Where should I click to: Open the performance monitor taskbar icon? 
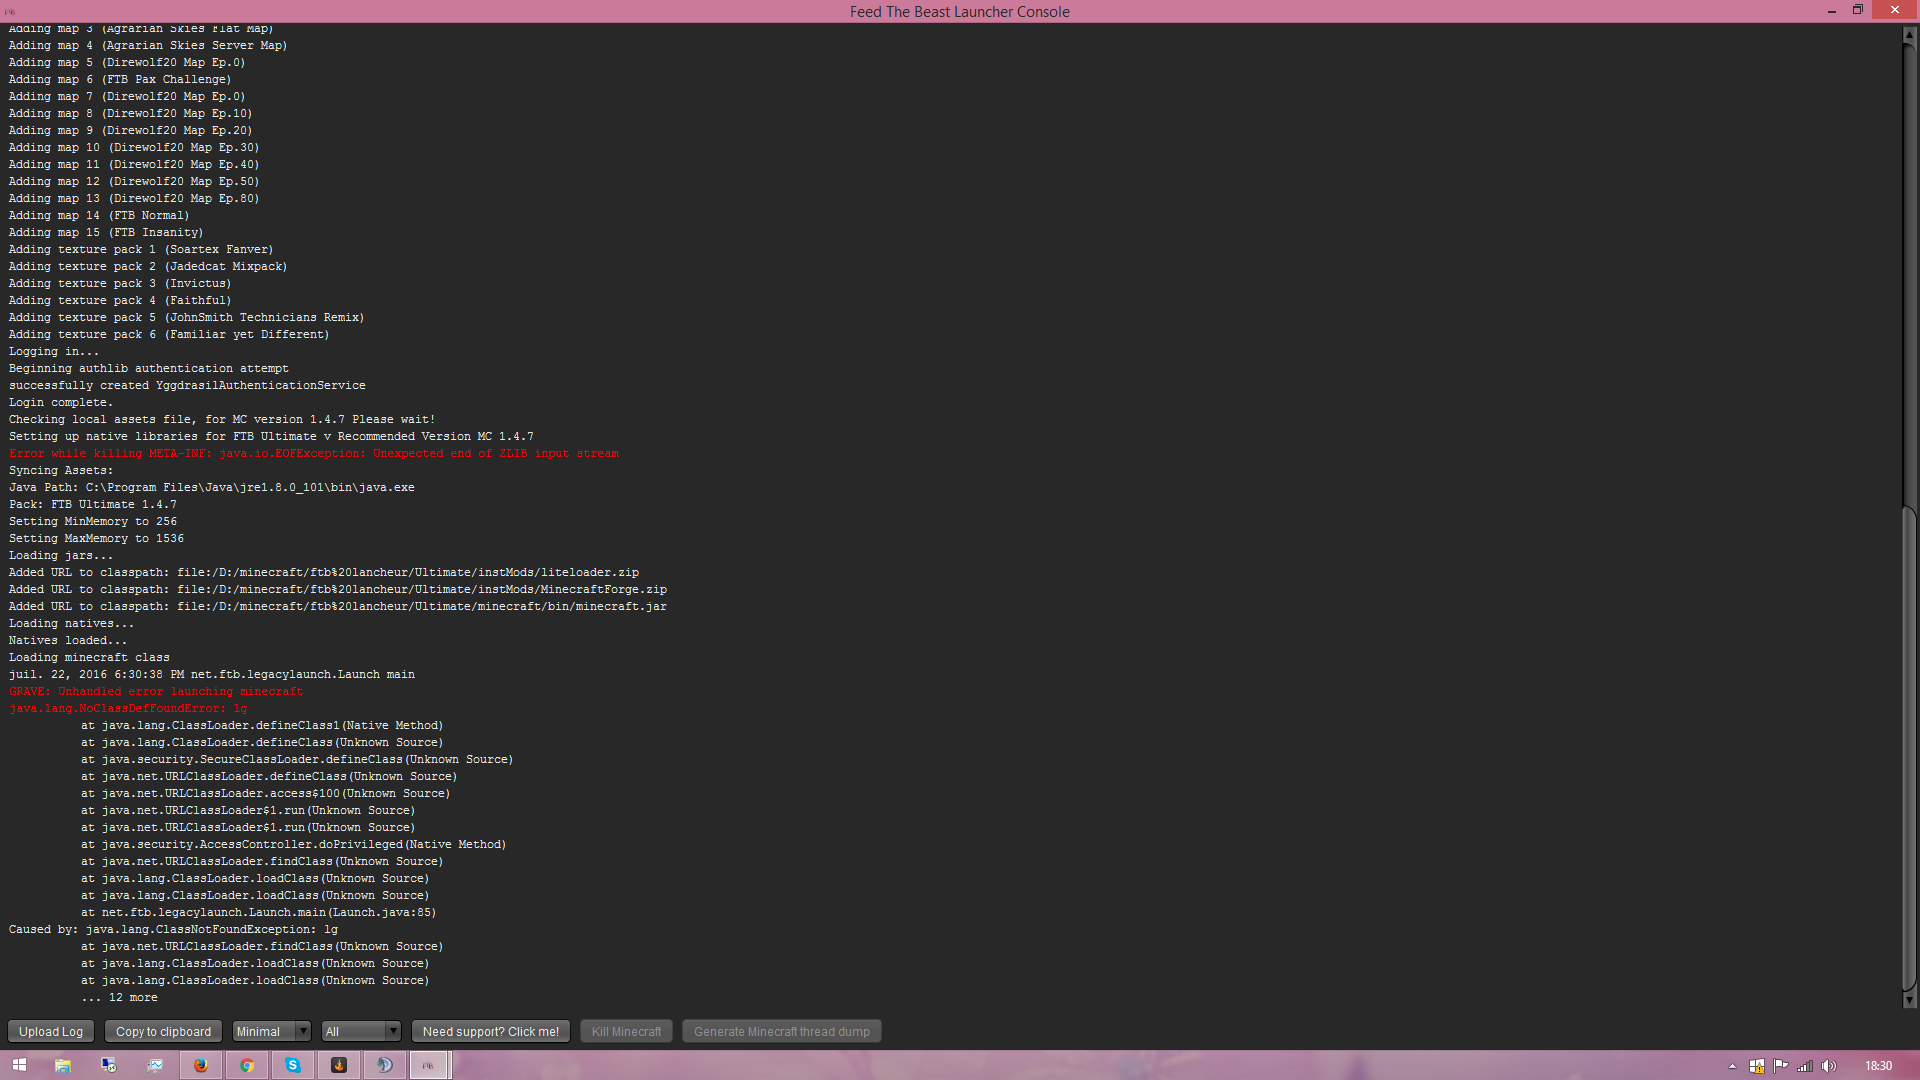[x=155, y=1065]
